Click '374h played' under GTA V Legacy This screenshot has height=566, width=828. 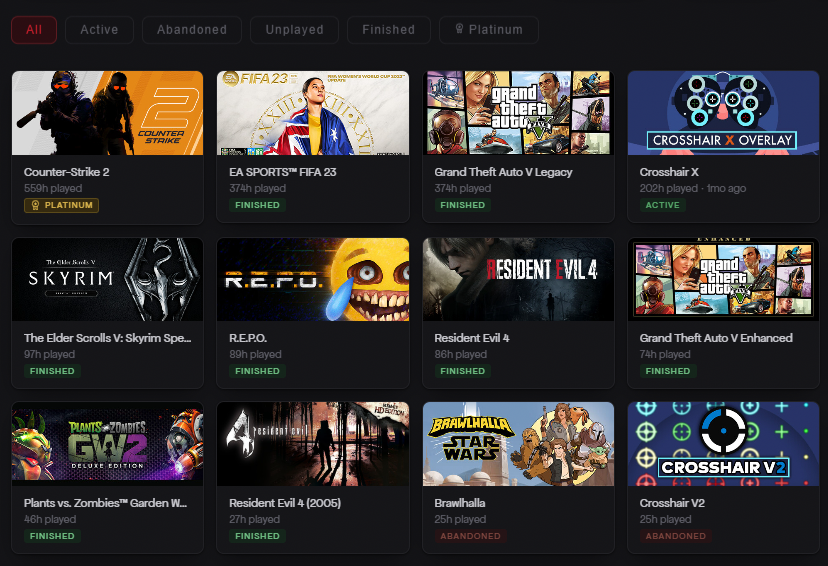pyautogui.click(x=463, y=188)
